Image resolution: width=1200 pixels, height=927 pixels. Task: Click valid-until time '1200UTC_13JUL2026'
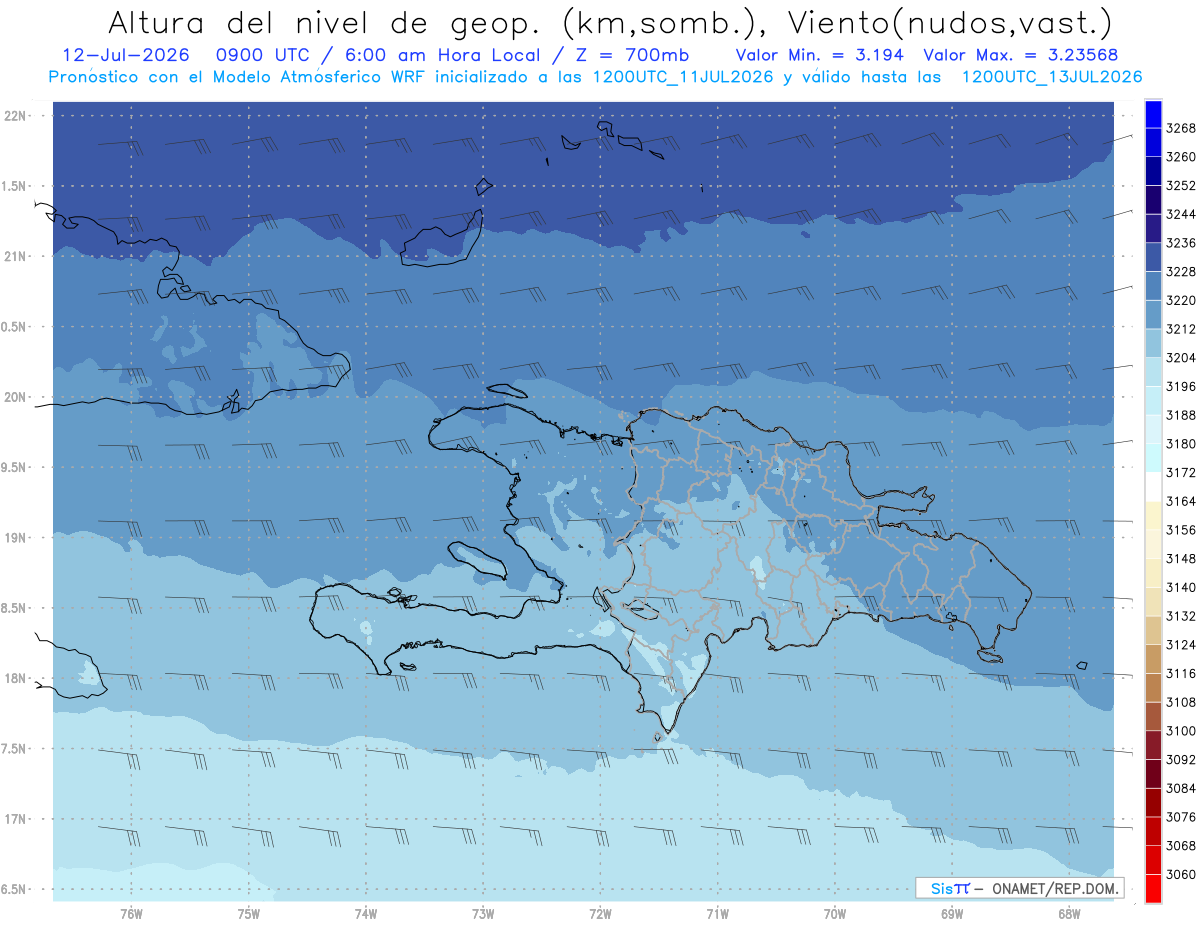click(x=1051, y=76)
